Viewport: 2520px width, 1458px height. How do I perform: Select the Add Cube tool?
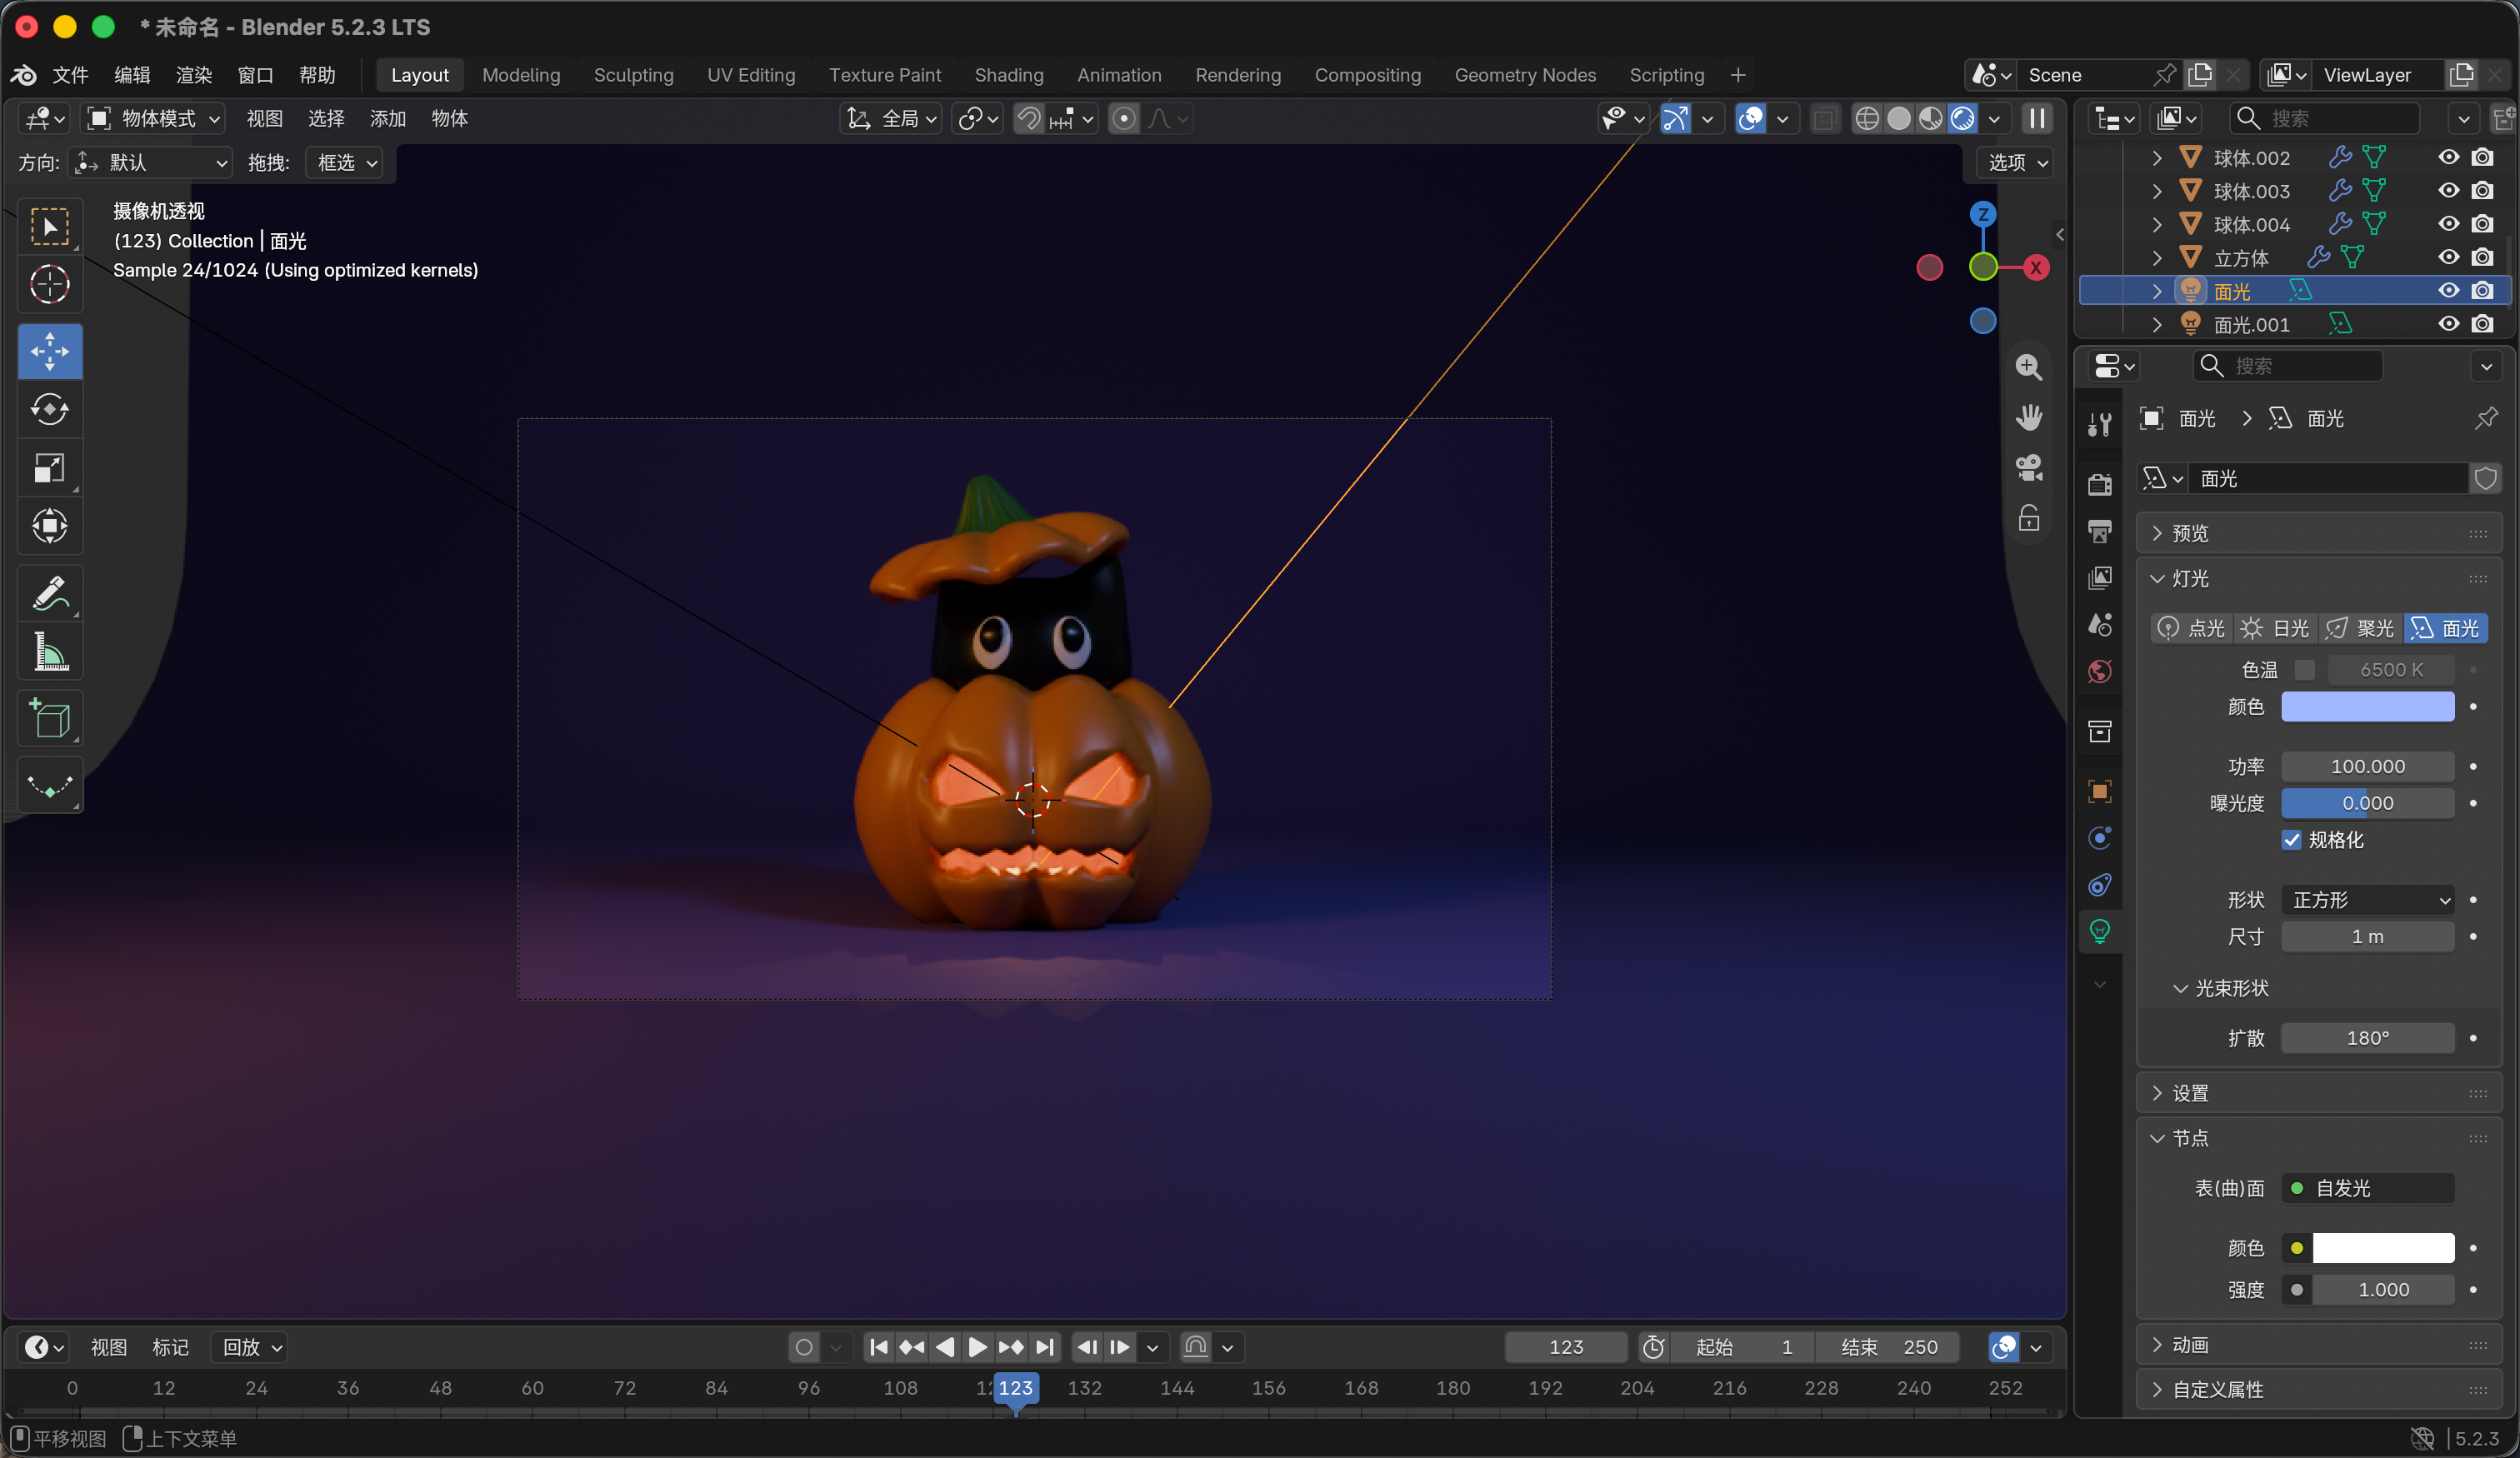[49, 718]
